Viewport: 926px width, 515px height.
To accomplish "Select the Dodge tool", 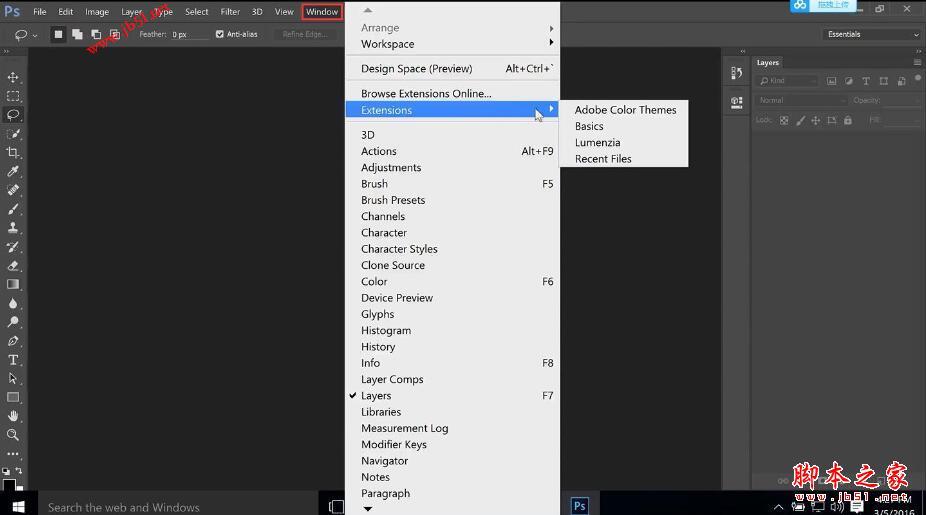I will pyautogui.click(x=12, y=322).
